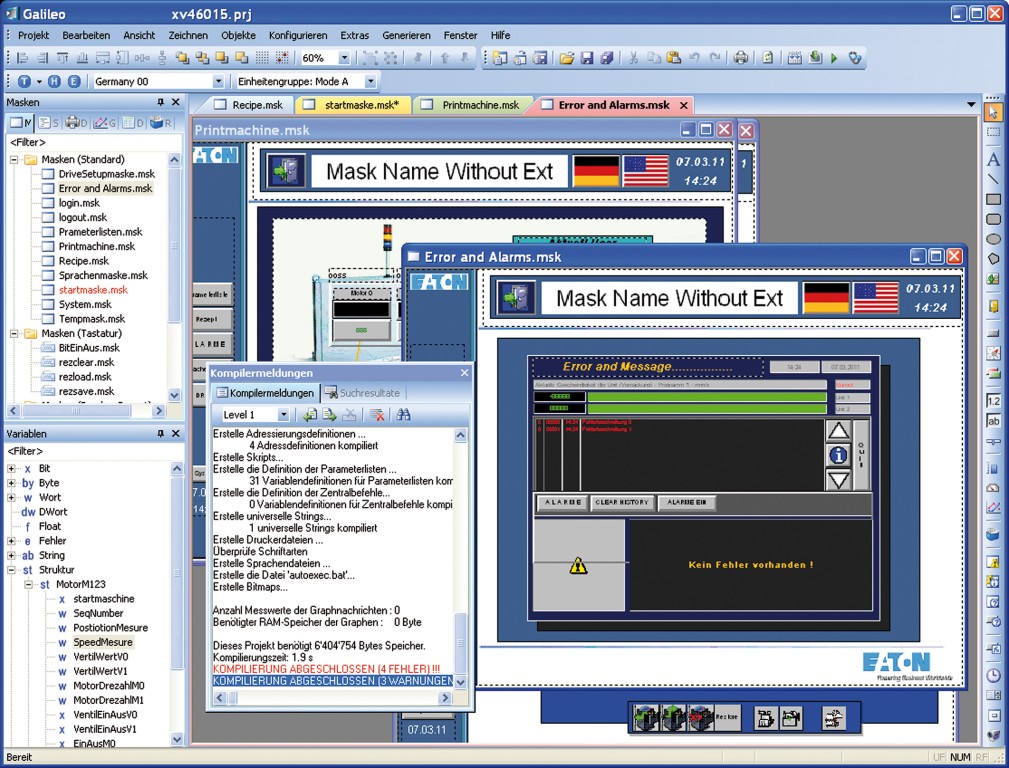
Task: Collapse the Masken (Tastatur) folder
Action: coord(14,333)
